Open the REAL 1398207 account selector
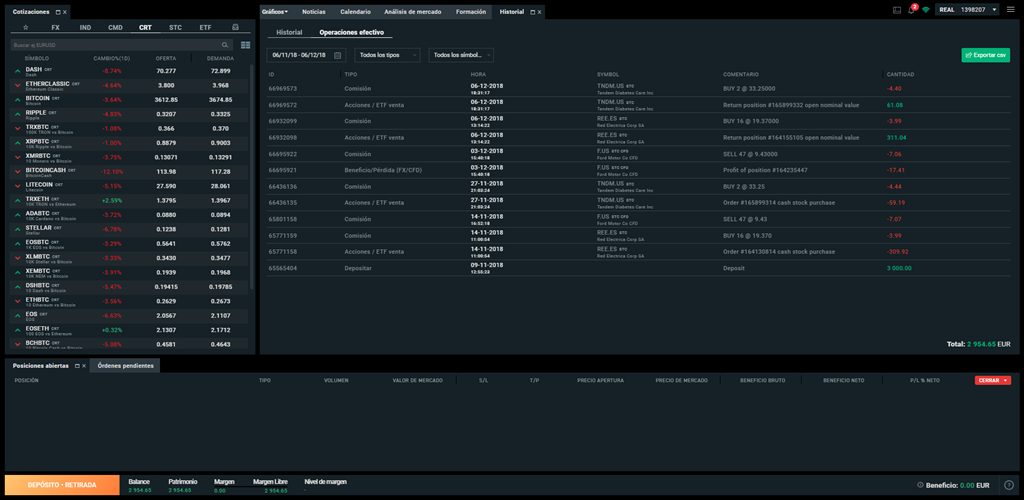Image resolution: width=1024 pixels, height=500 pixels. click(967, 10)
